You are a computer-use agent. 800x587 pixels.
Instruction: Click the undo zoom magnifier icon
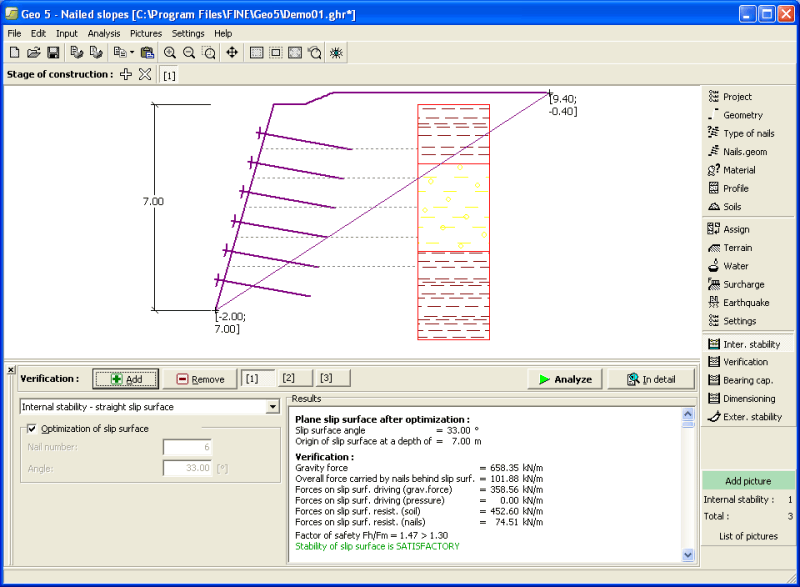pyautogui.click(x=315, y=53)
